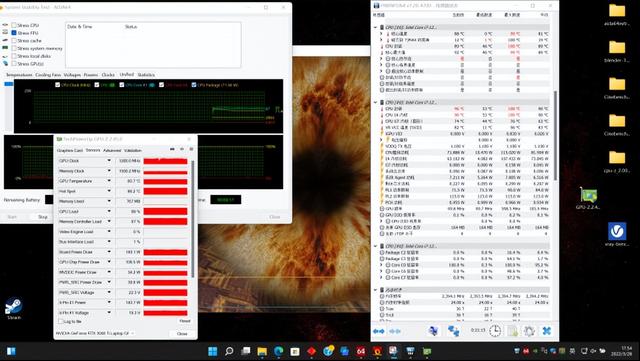Enable Stress local disks checkbox
The image size is (640, 361).
click(14, 56)
